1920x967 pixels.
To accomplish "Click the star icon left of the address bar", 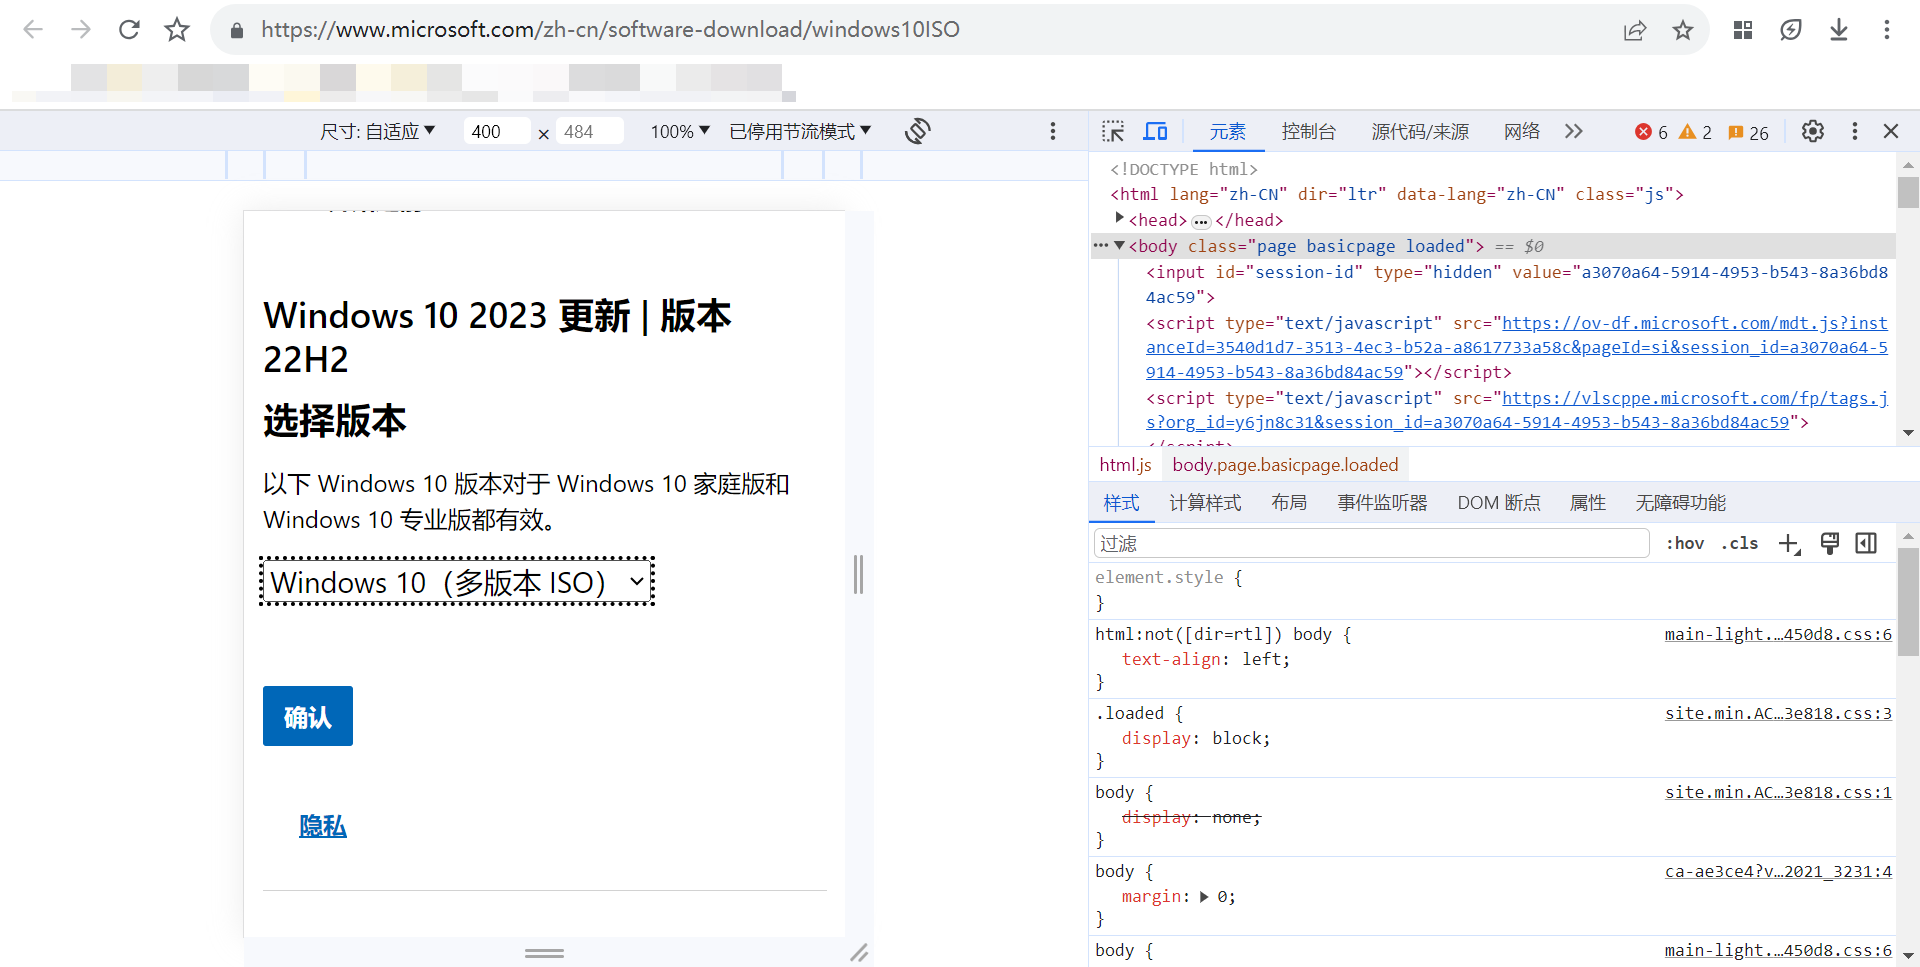I will tap(177, 30).
